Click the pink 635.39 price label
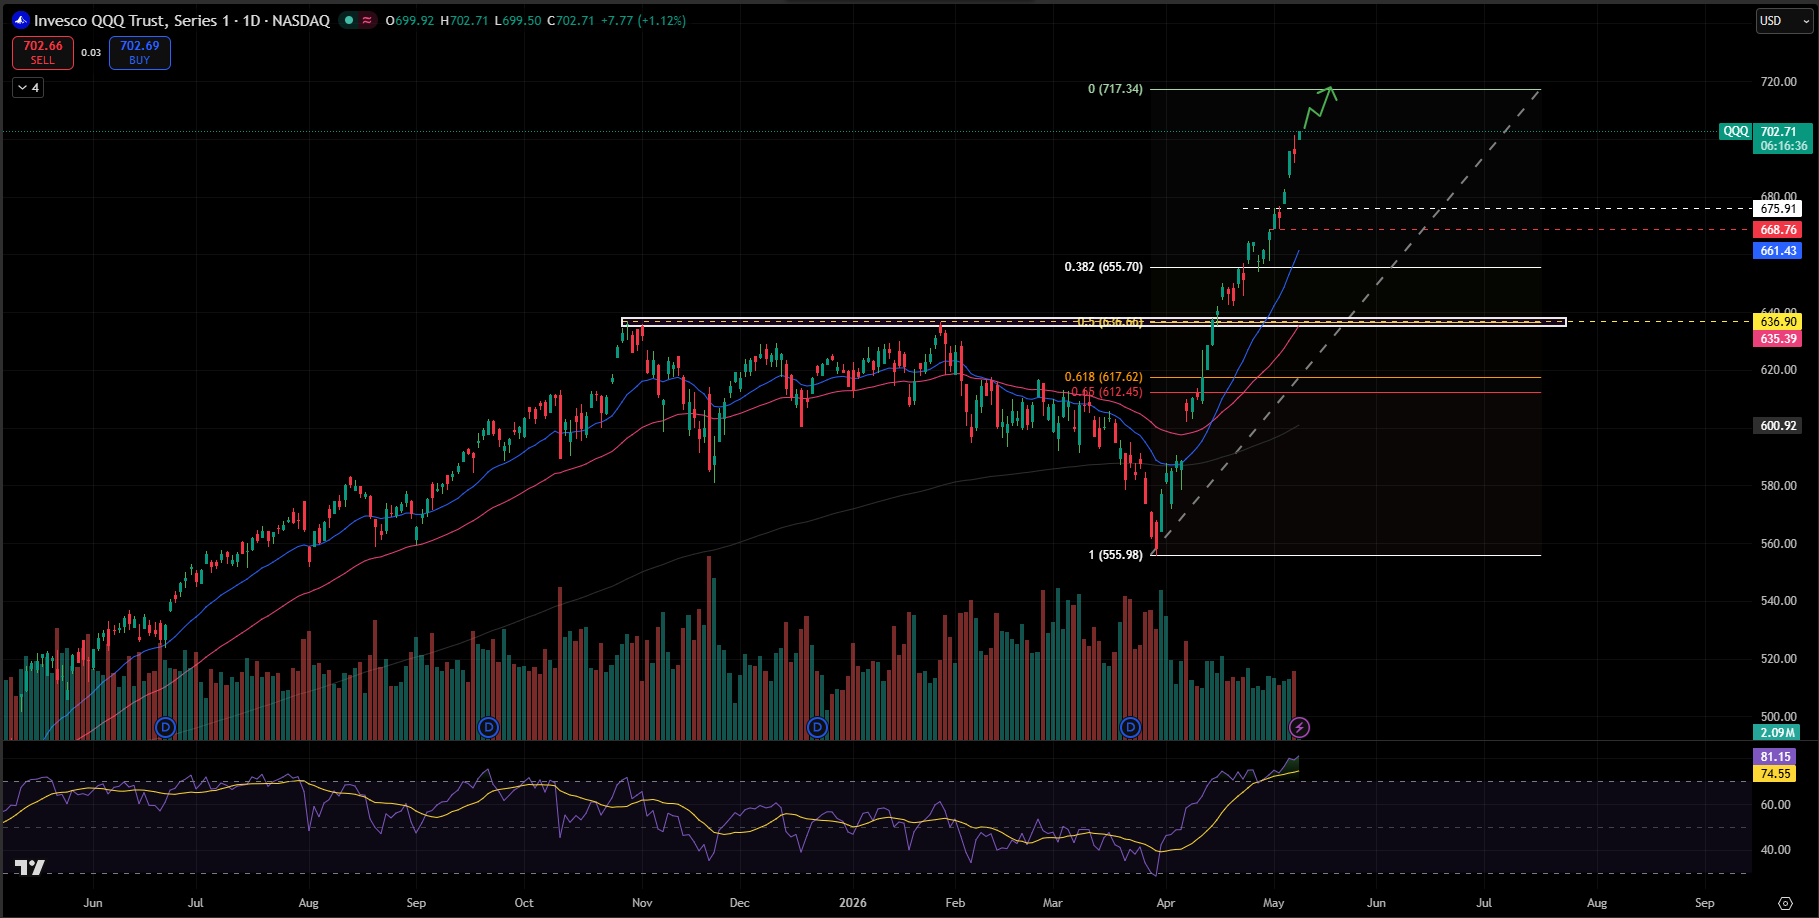The height and width of the screenshot is (918, 1819). click(1778, 339)
